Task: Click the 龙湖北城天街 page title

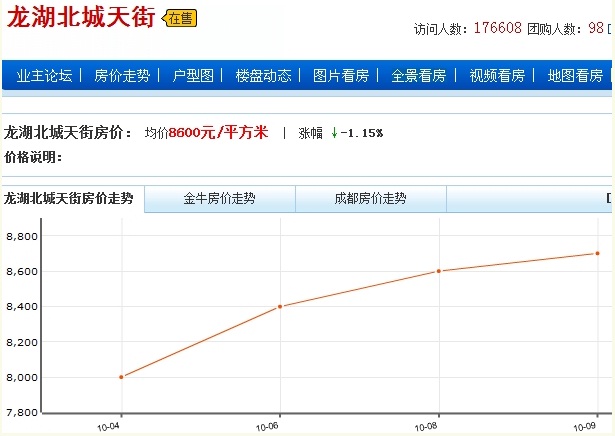Action: coord(81,18)
